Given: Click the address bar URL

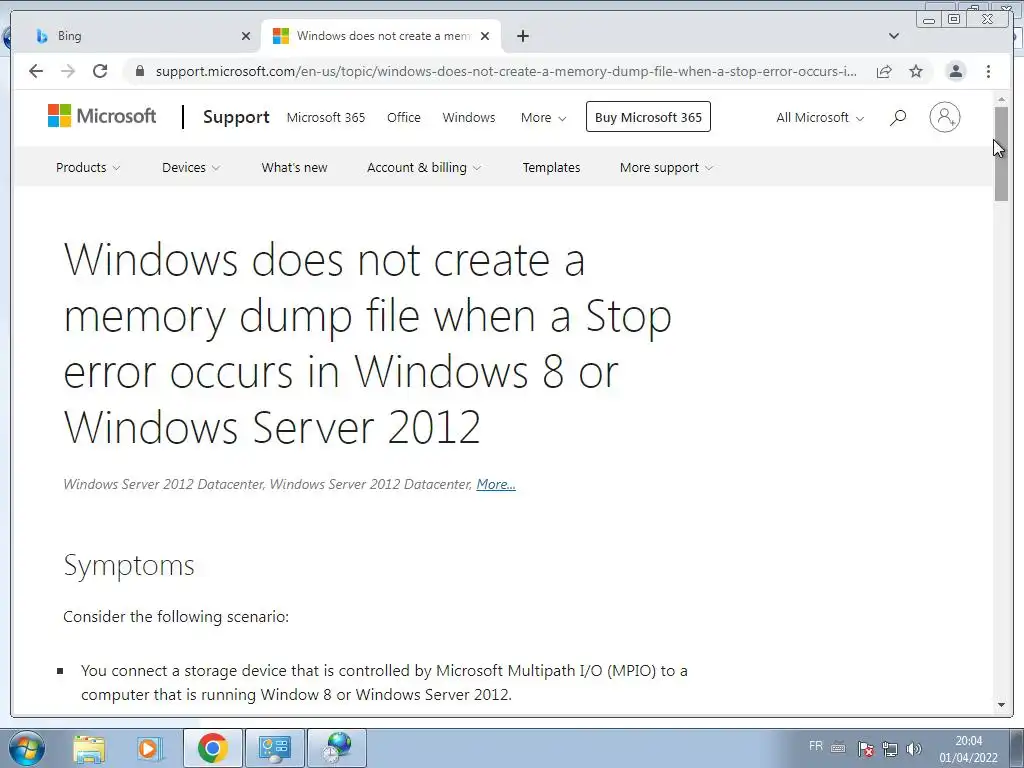Looking at the screenshot, I should 506,71.
